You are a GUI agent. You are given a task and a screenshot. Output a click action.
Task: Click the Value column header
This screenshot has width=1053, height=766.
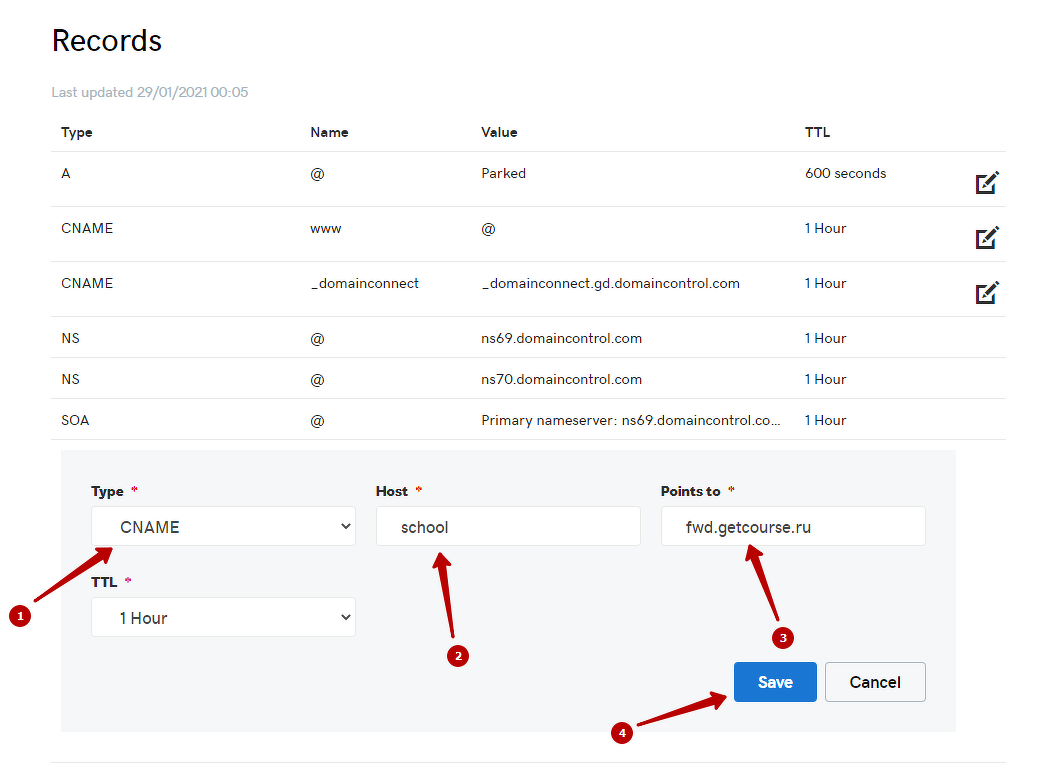(499, 132)
